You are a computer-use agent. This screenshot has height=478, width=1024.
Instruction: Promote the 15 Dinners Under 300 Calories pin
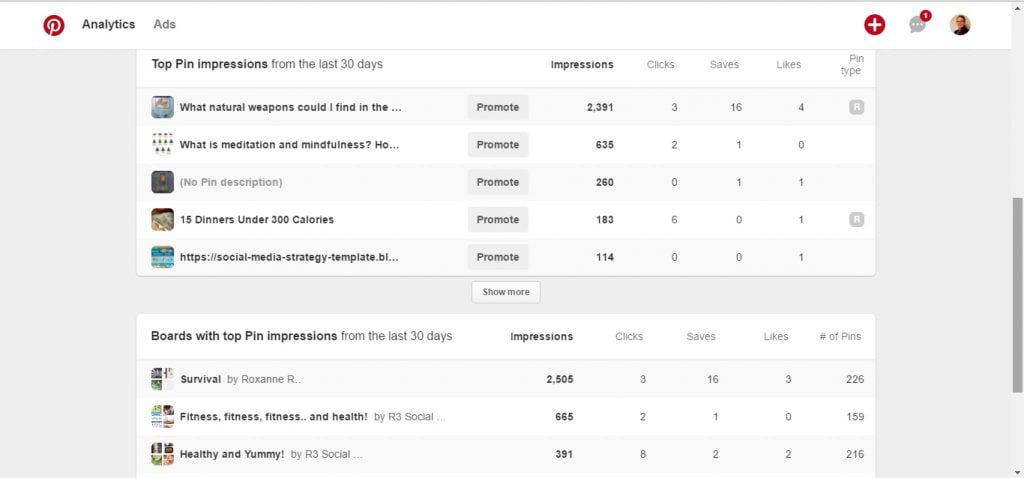click(x=498, y=219)
